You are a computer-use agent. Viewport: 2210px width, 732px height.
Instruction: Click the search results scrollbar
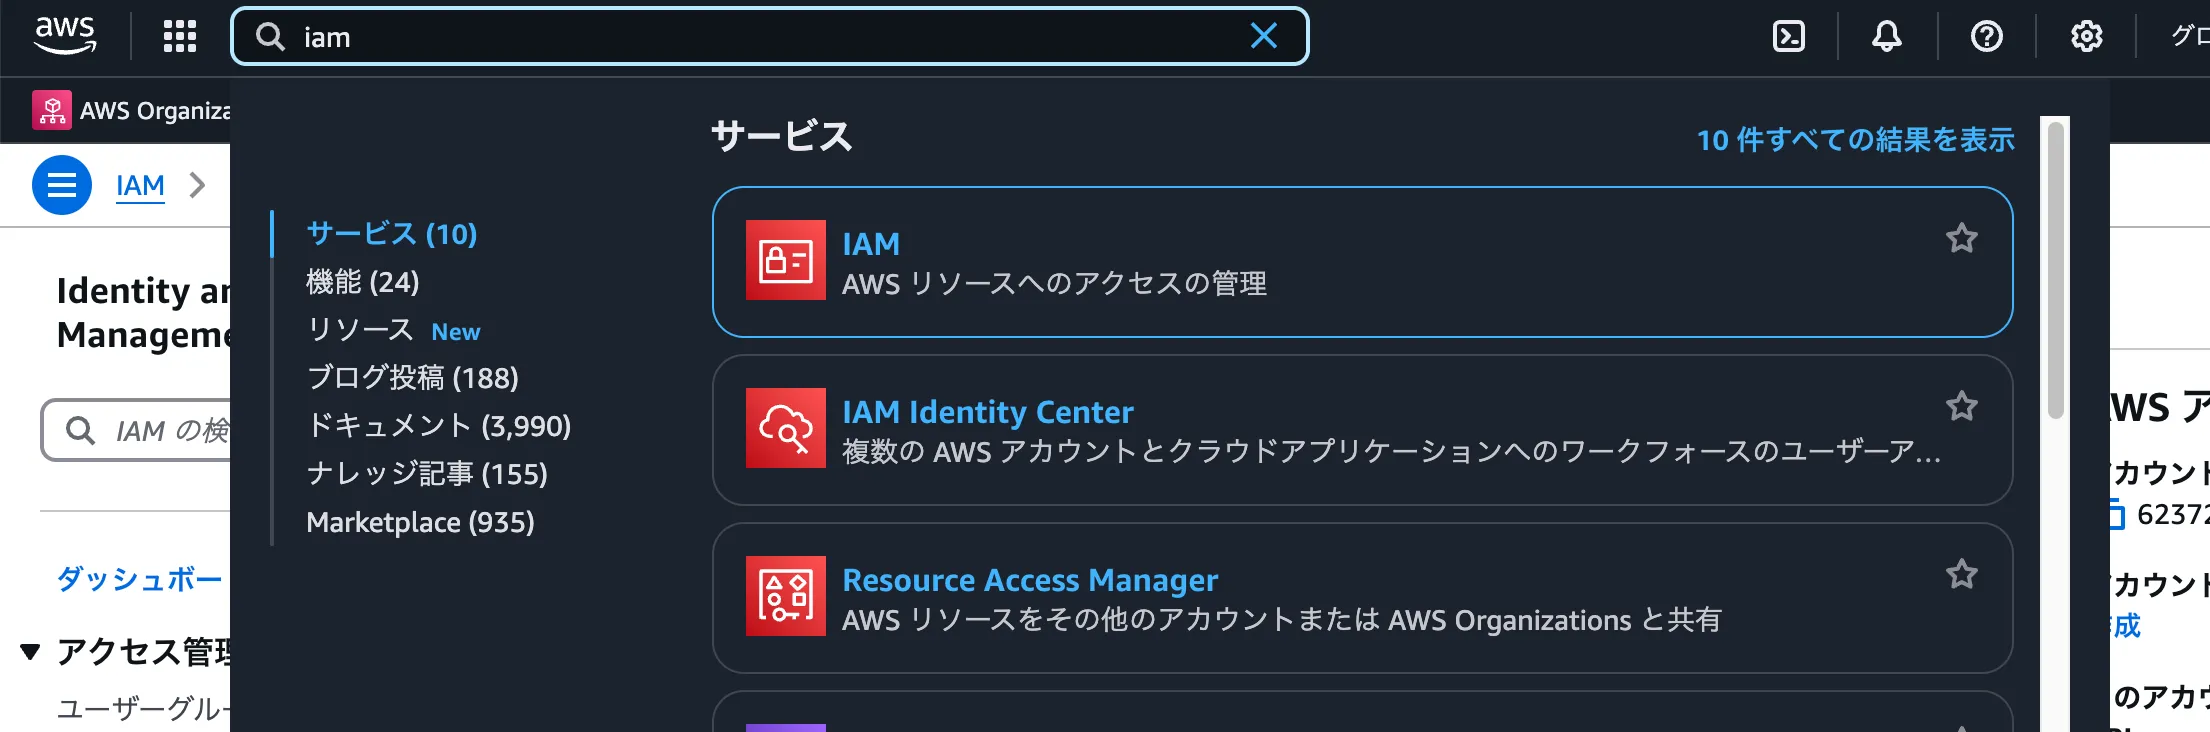(2055, 270)
